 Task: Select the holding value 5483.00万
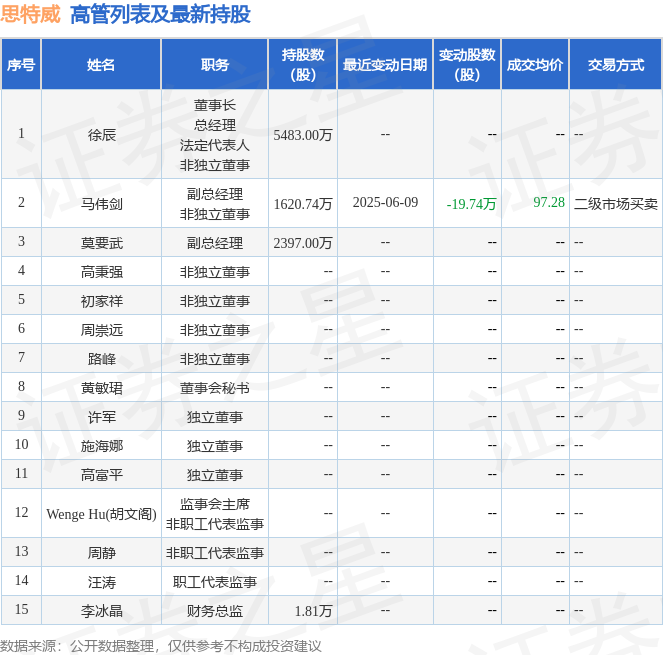pyautogui.click(x=303, y=135)
